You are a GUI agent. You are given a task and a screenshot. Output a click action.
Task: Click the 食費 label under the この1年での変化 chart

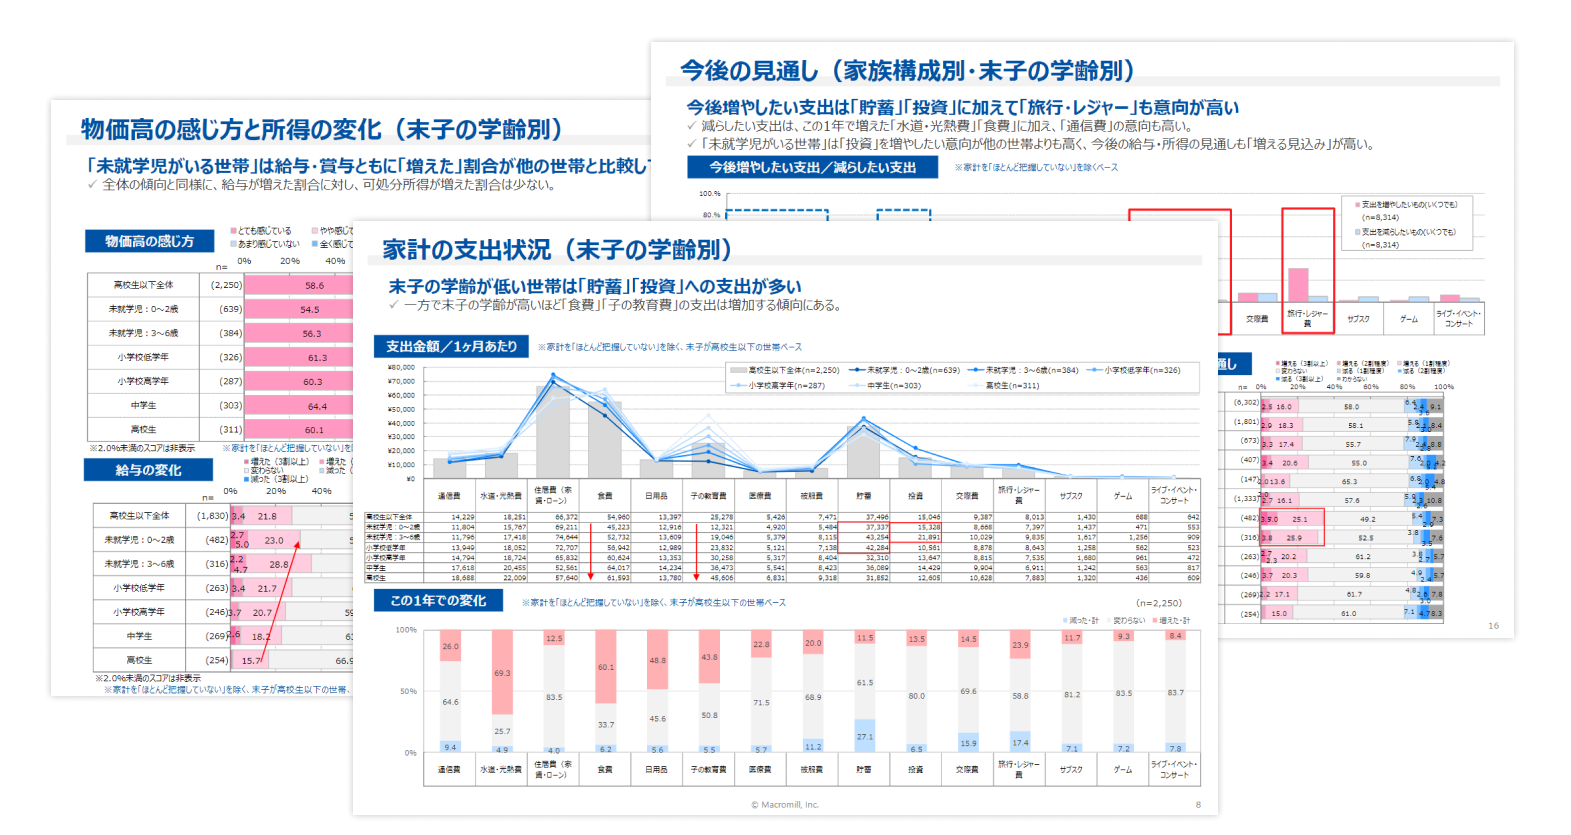click(x=605, y=769)
